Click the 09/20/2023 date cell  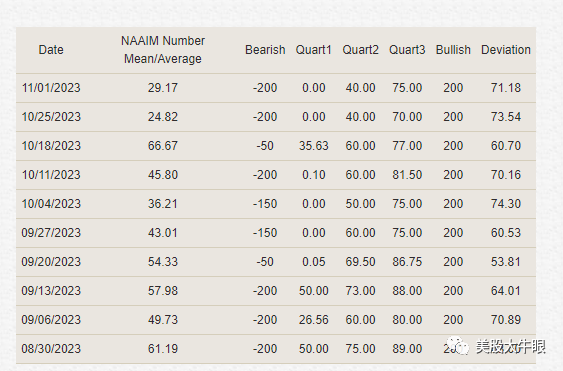click(51, 262)
